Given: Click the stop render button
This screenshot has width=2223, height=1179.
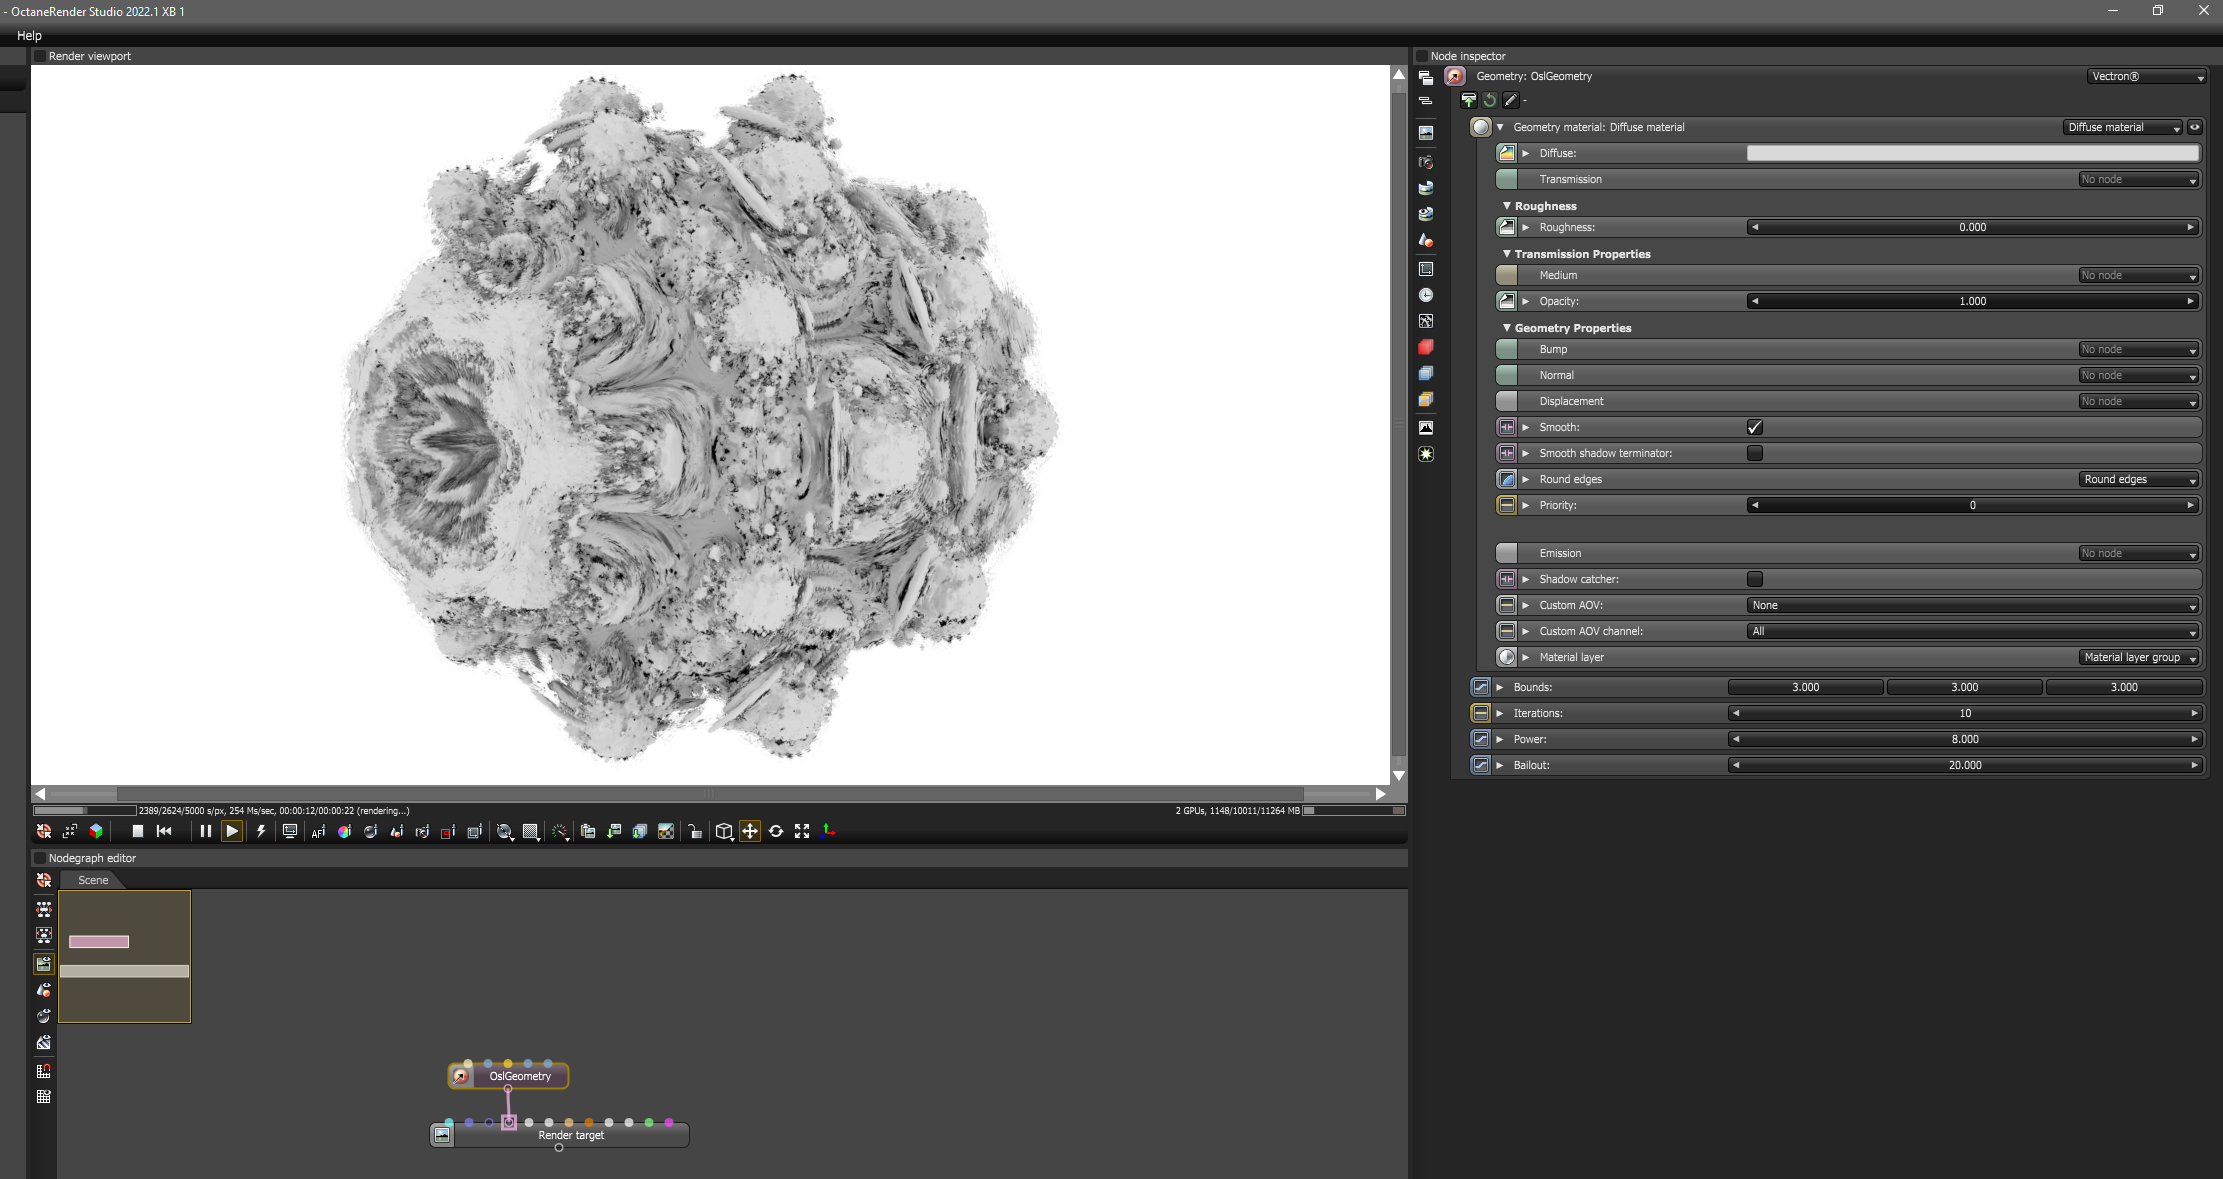Looking at the screenshot, I should pos(138,831).
